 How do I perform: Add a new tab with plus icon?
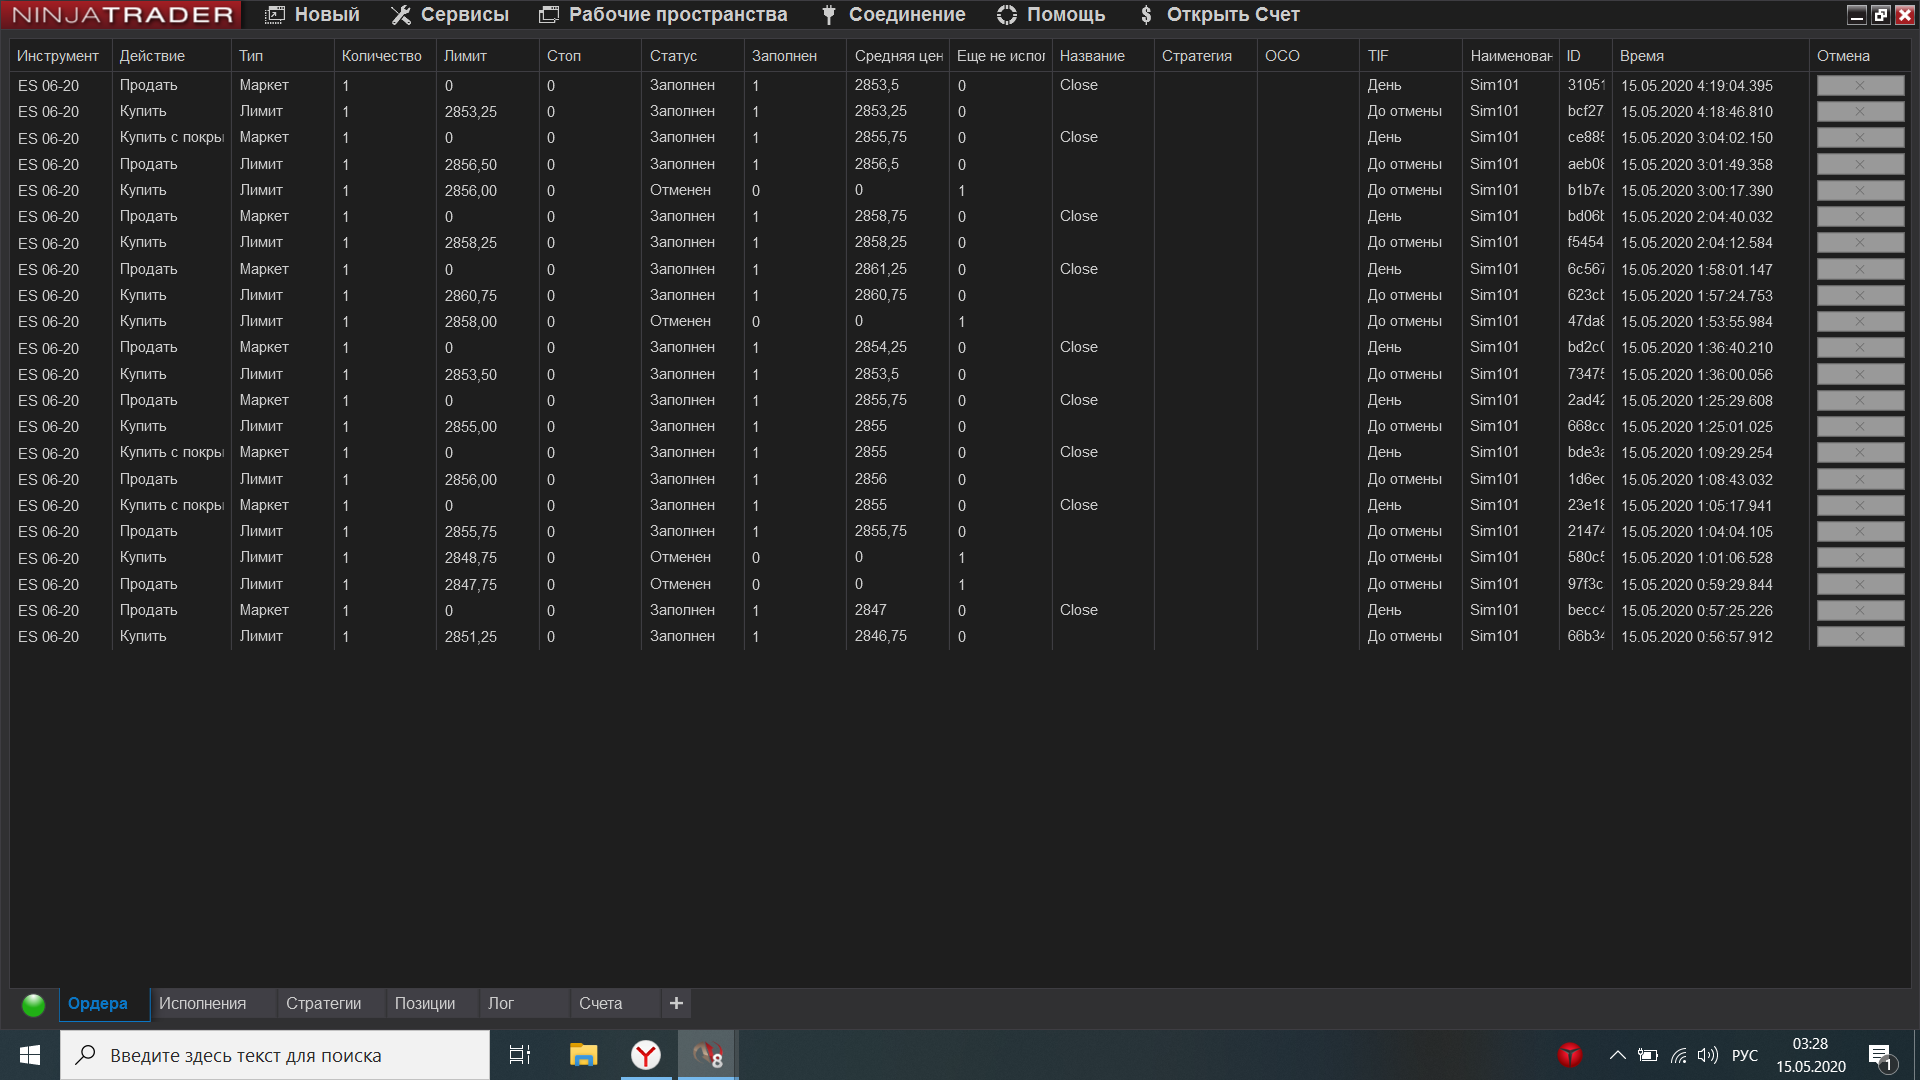(x=676, y=1003)
